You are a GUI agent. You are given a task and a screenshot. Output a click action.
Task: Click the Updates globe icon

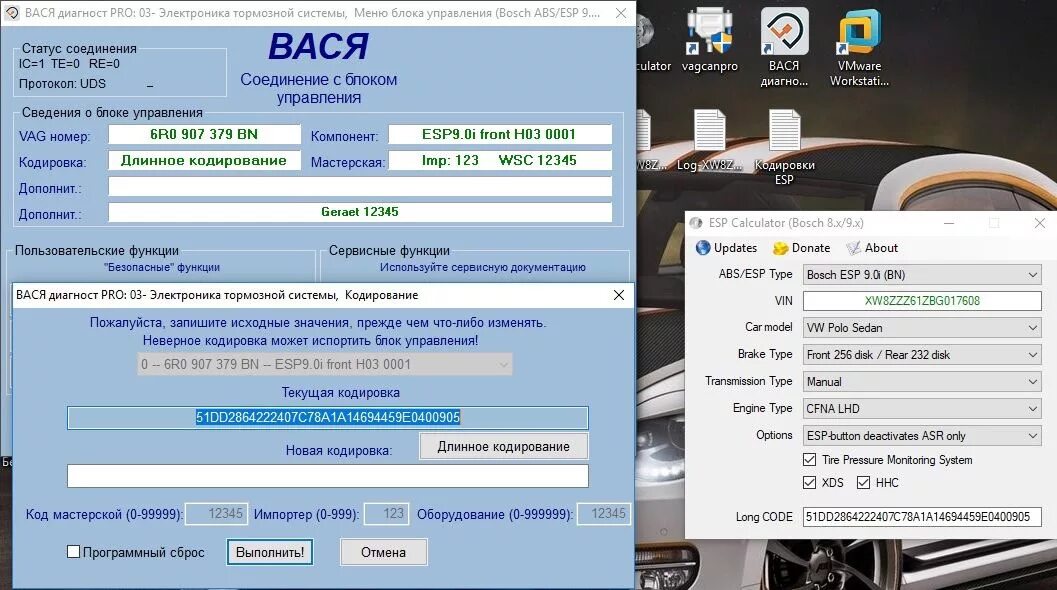(703, 247)
